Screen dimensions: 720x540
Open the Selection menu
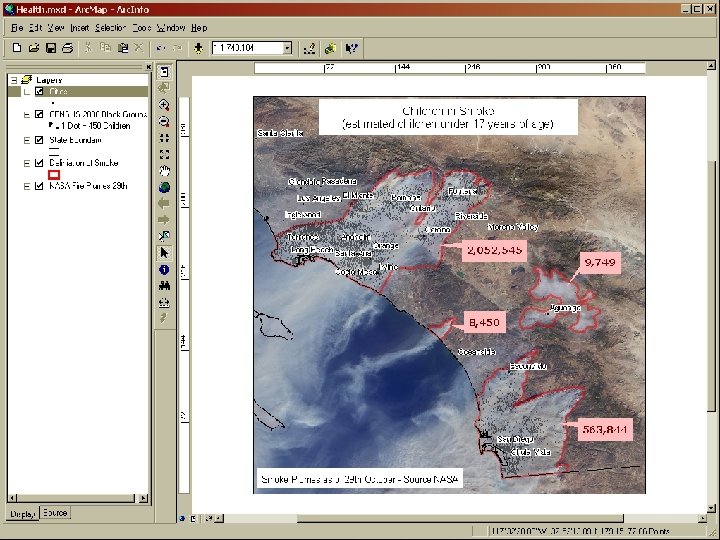pyautogui.click(x=110, y=28)
